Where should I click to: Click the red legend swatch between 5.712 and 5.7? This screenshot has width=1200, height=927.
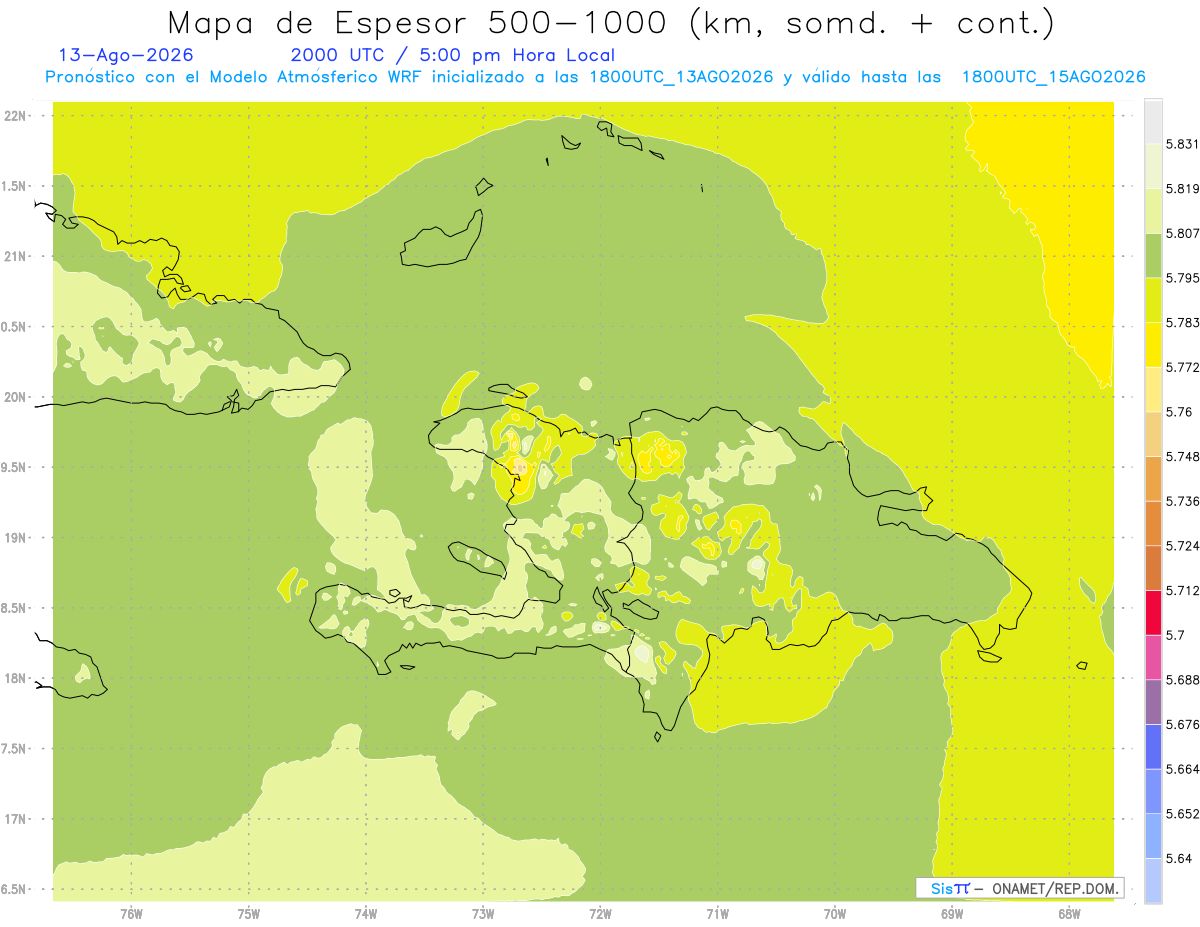tap(1153, 612)
